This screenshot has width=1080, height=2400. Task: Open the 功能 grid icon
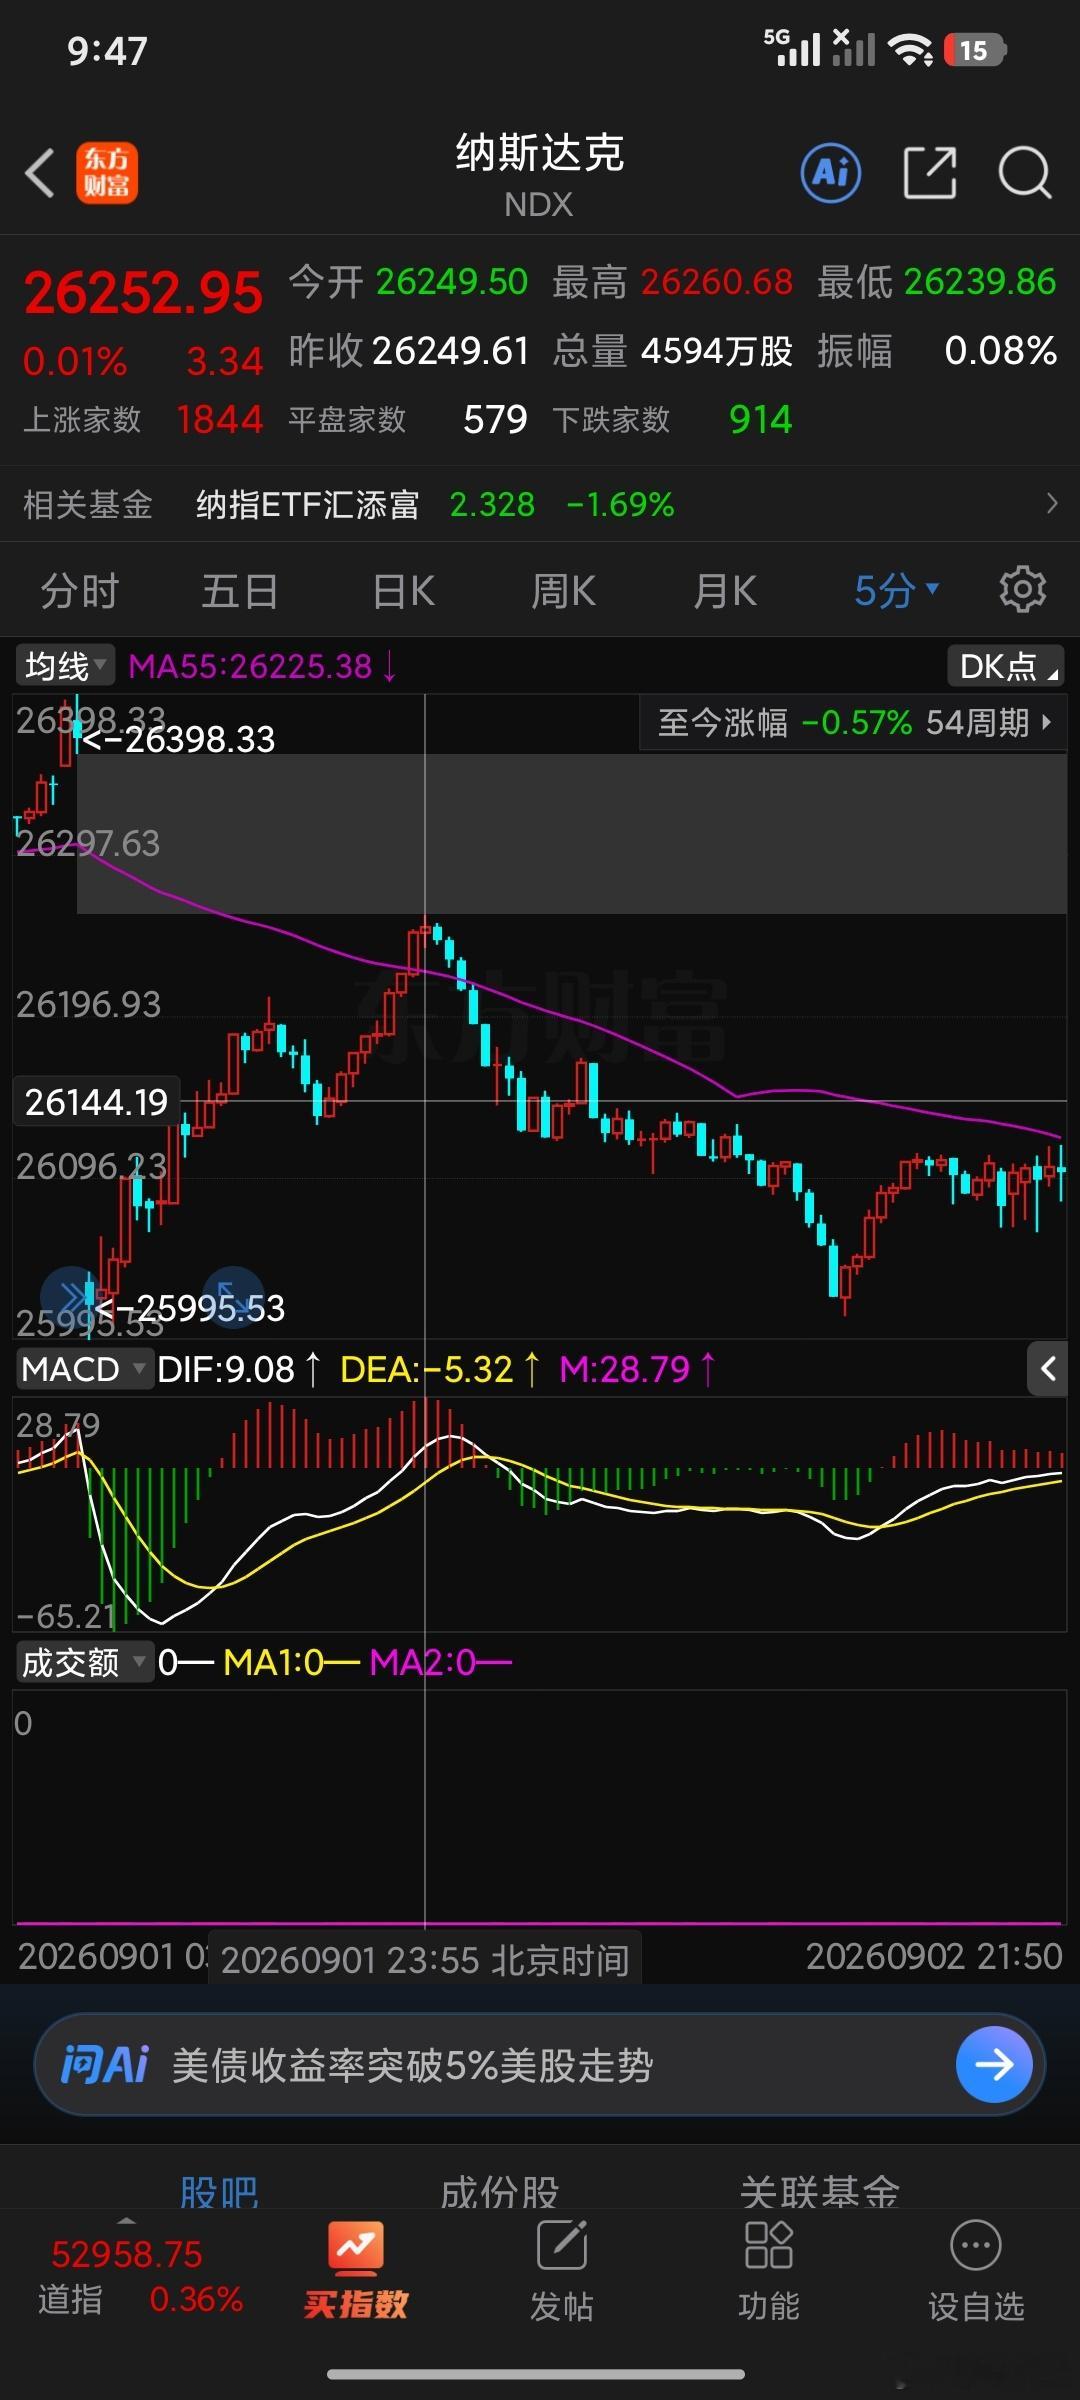tap(768, 2245)
